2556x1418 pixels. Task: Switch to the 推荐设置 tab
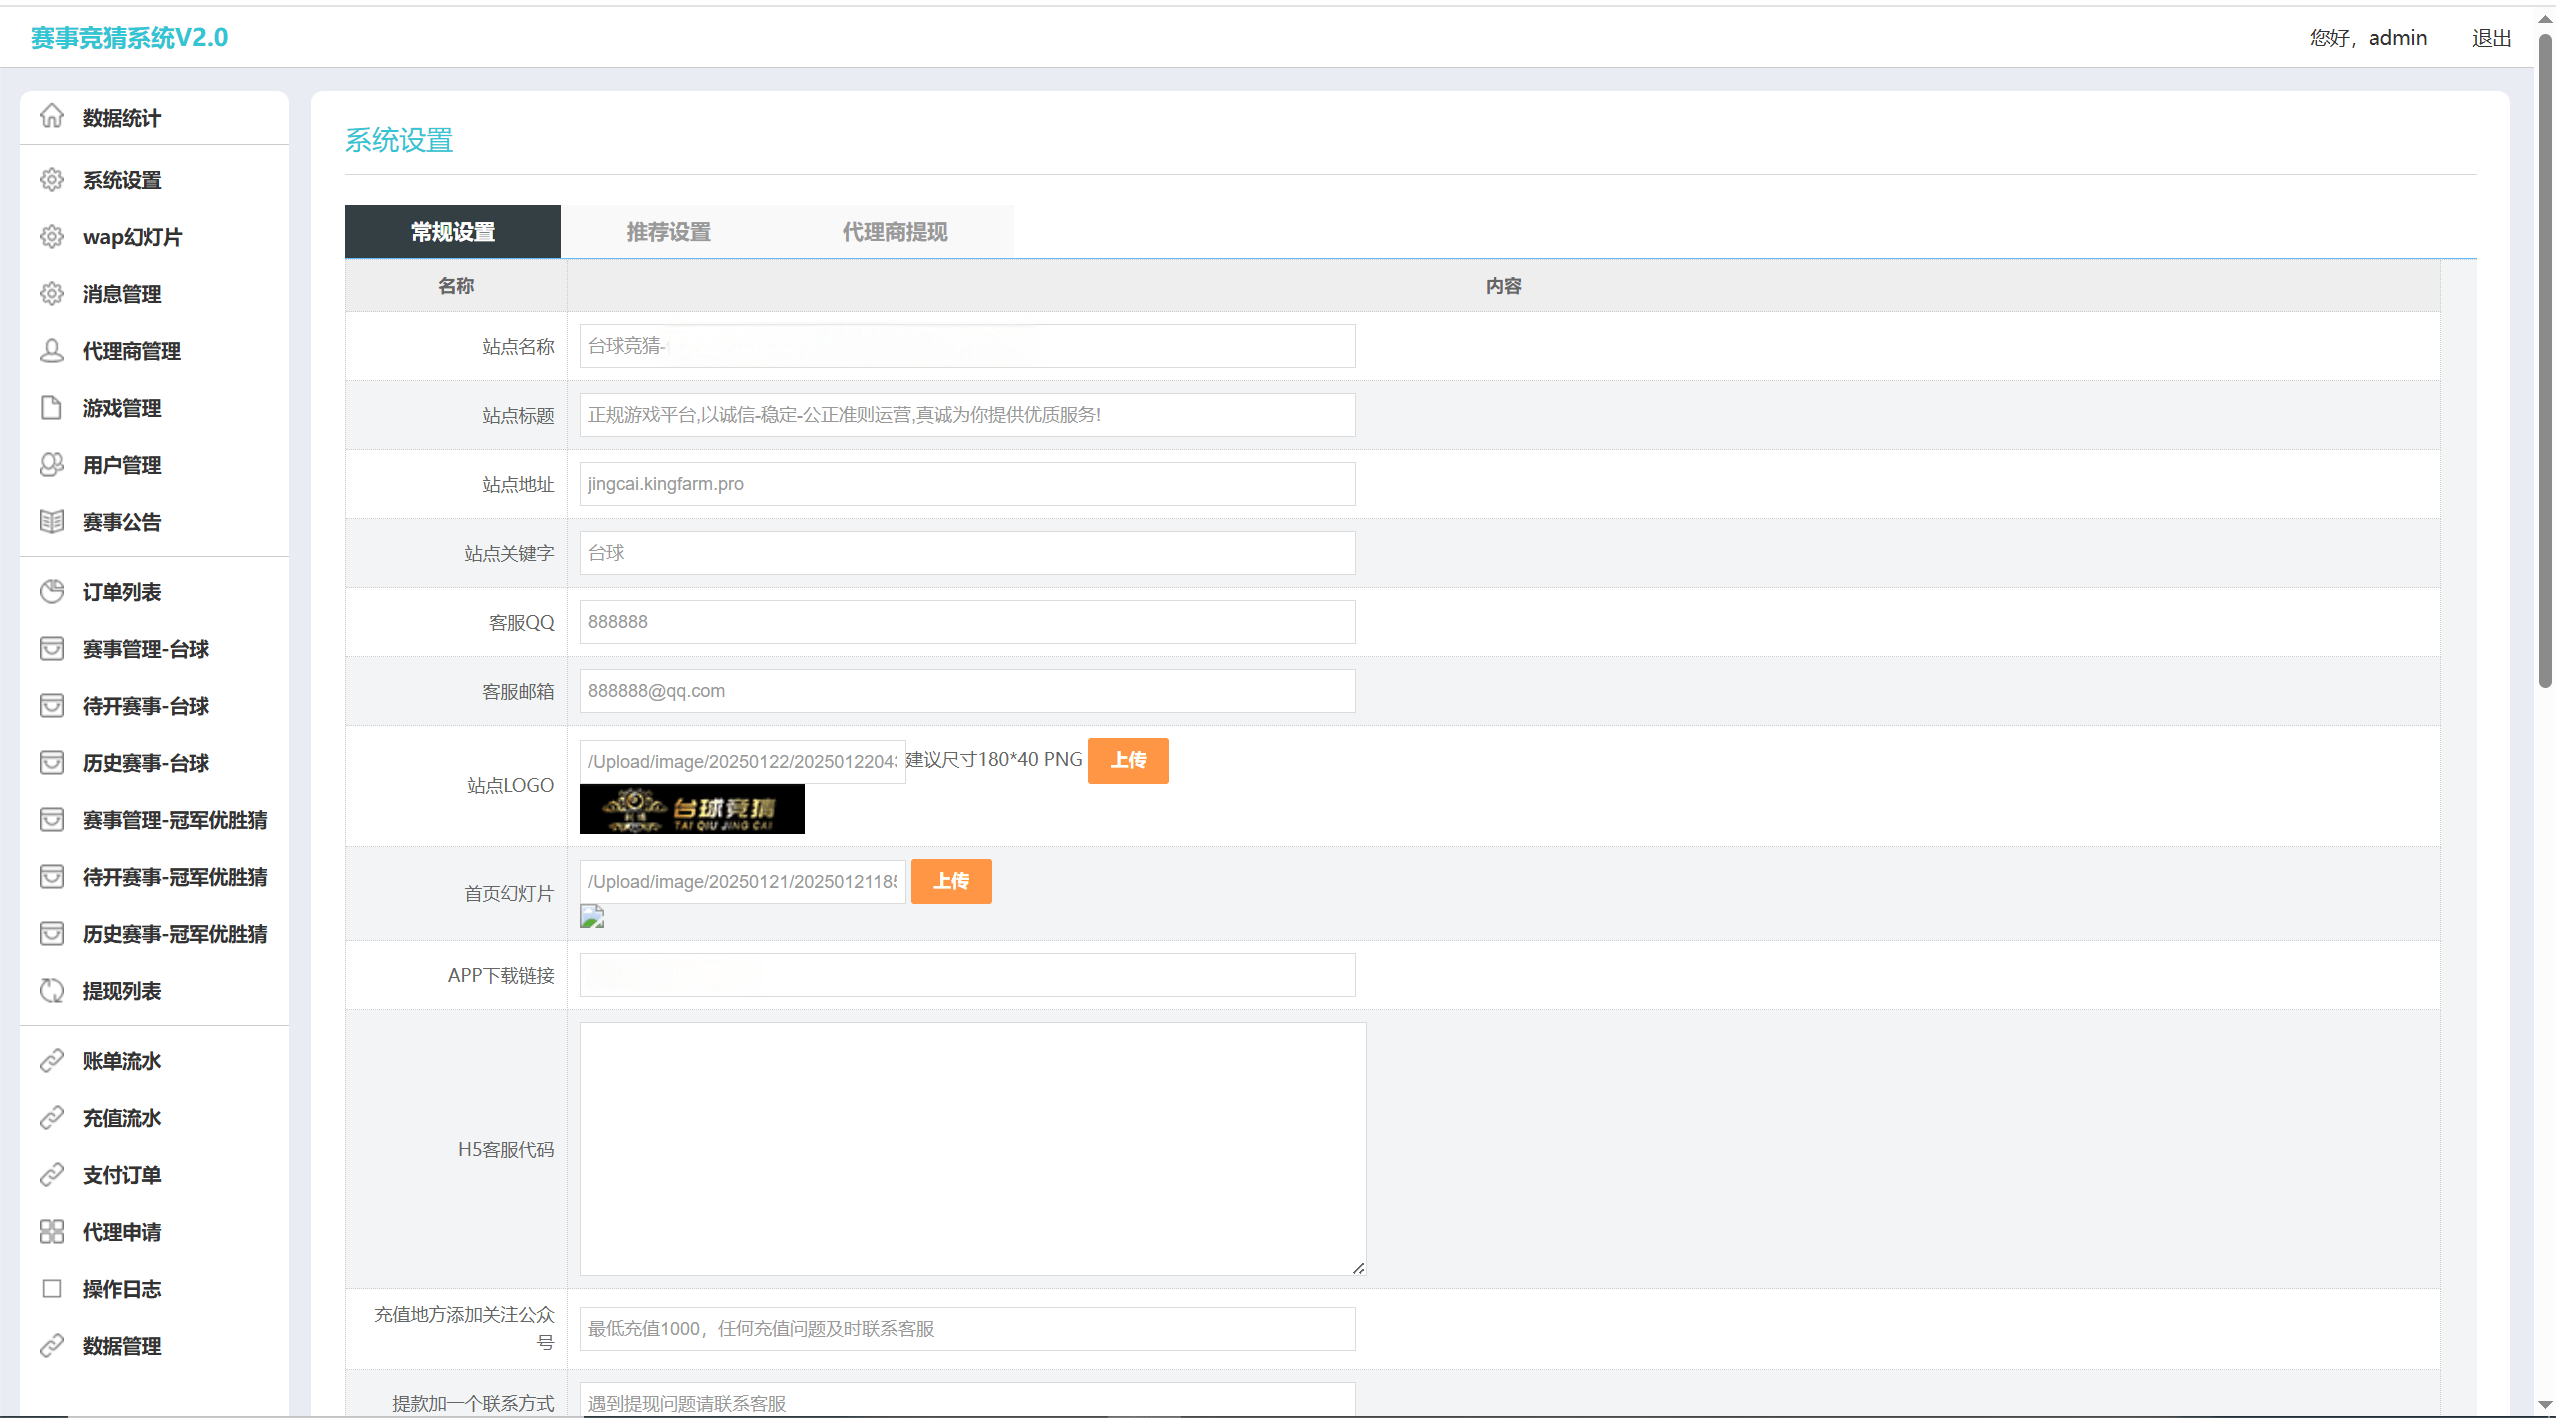coord(668,232)
